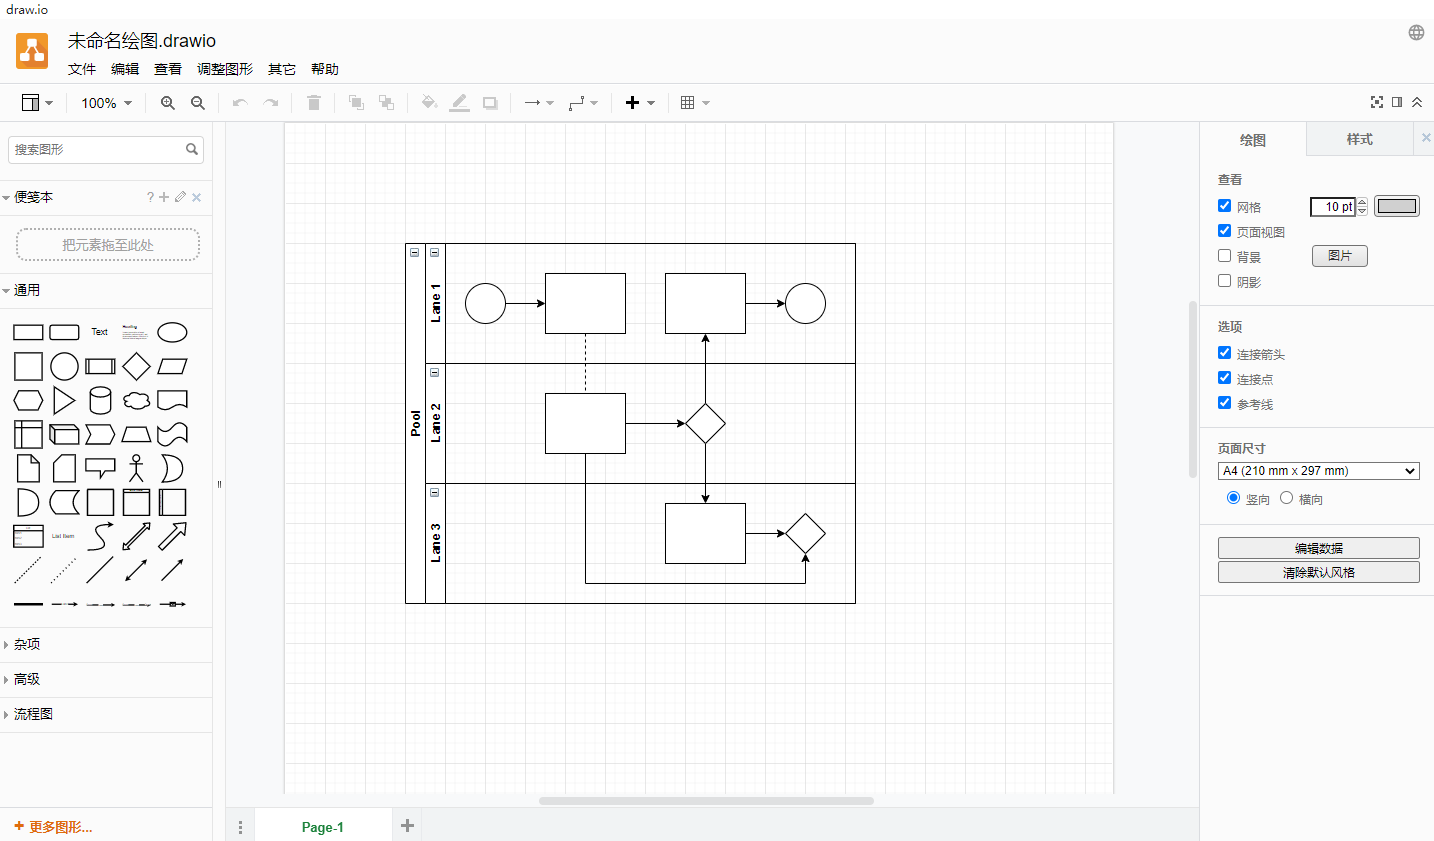The image size is (1434, 841).
Task: Enable the 阴影 checkbox
Action: (x=1224, y=281)
